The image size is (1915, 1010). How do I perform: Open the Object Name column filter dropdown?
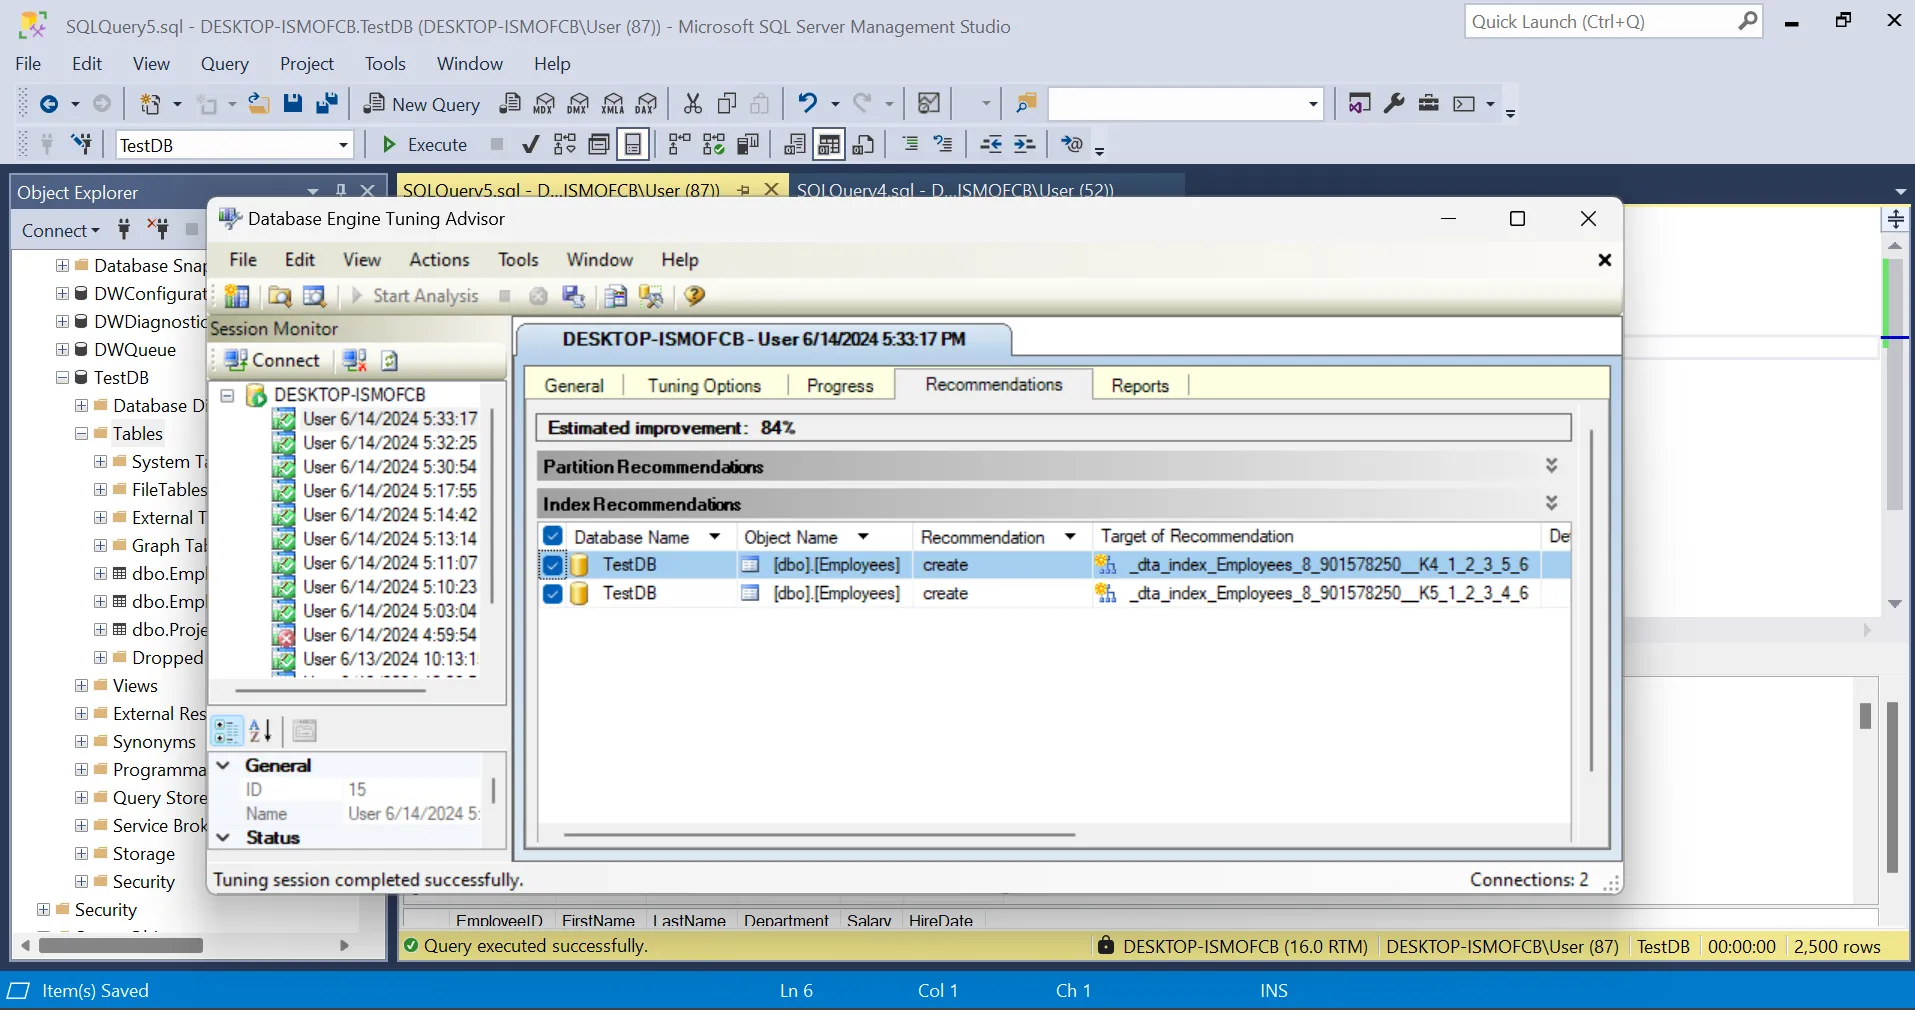pyautogui.click(x=863, y=537)
